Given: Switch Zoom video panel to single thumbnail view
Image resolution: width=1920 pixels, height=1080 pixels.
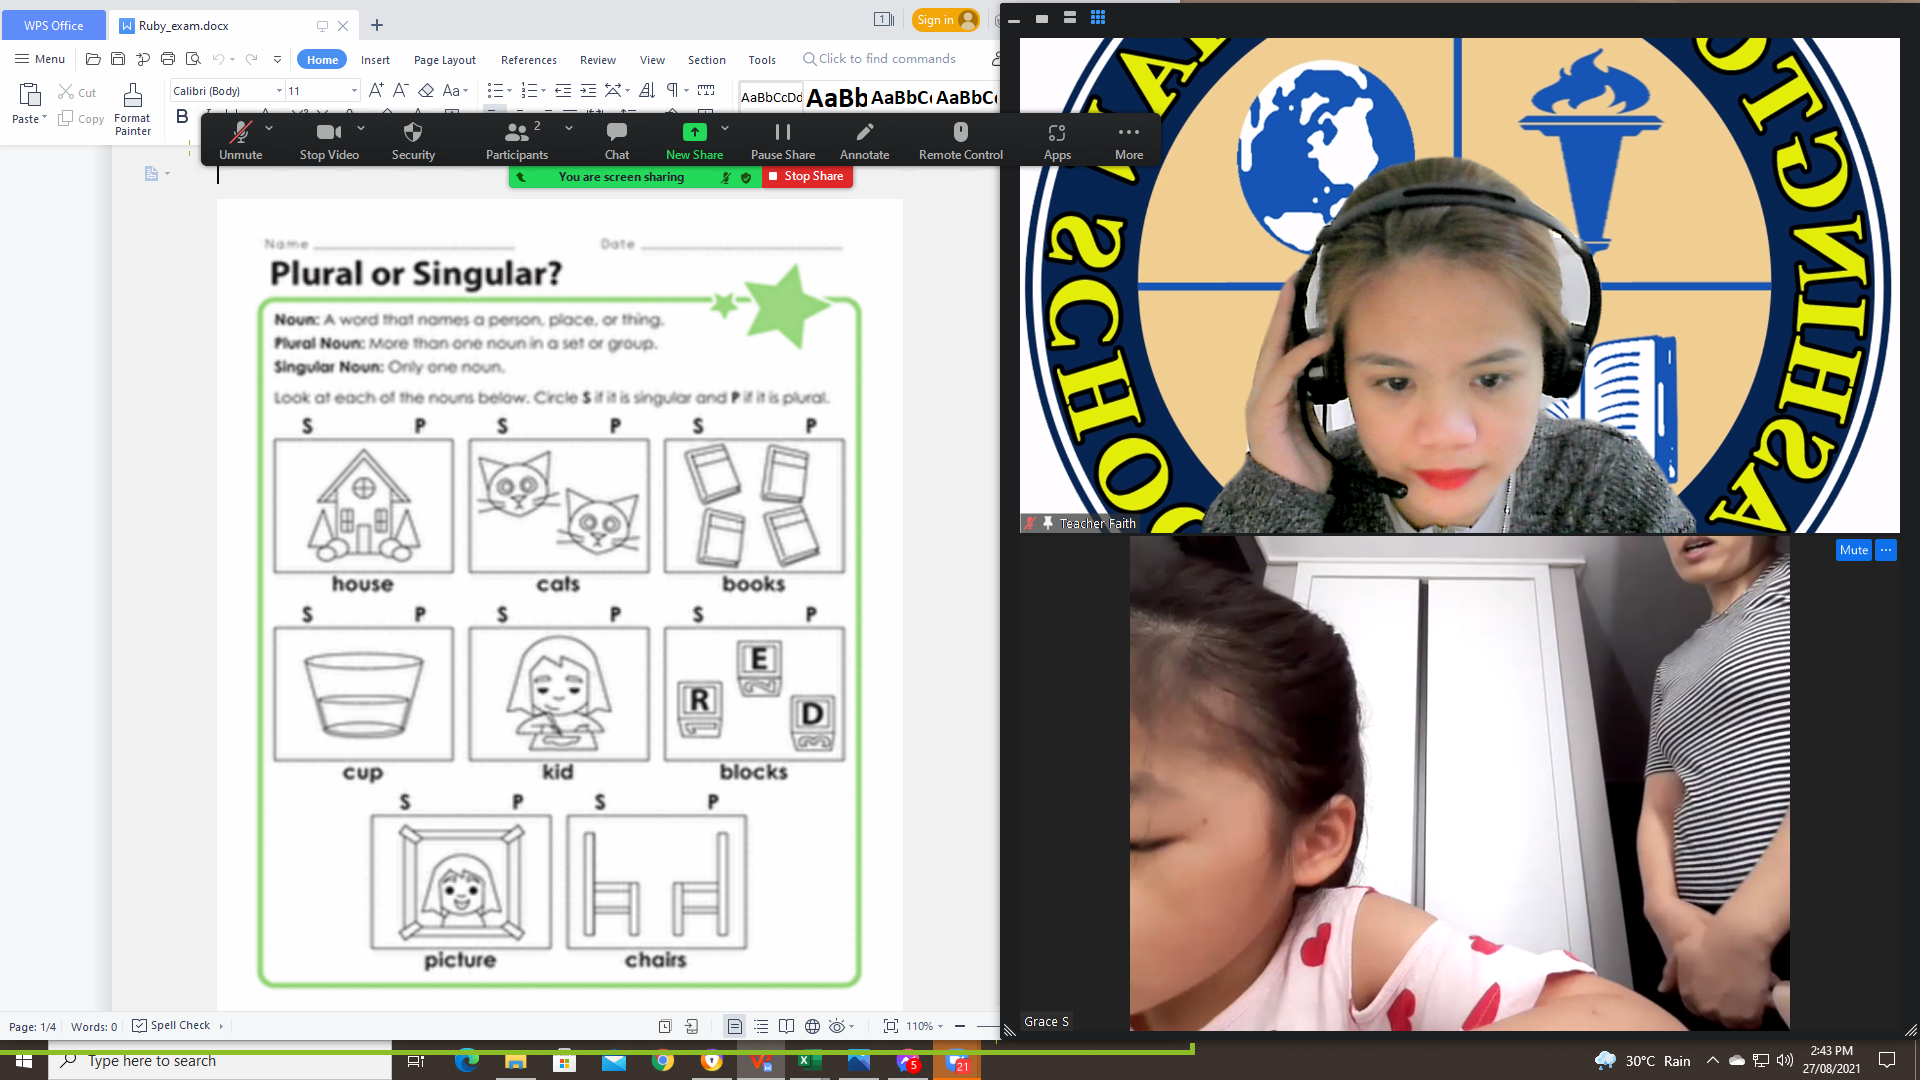Looking at the screenshot, I should (x=1042, y=18).
